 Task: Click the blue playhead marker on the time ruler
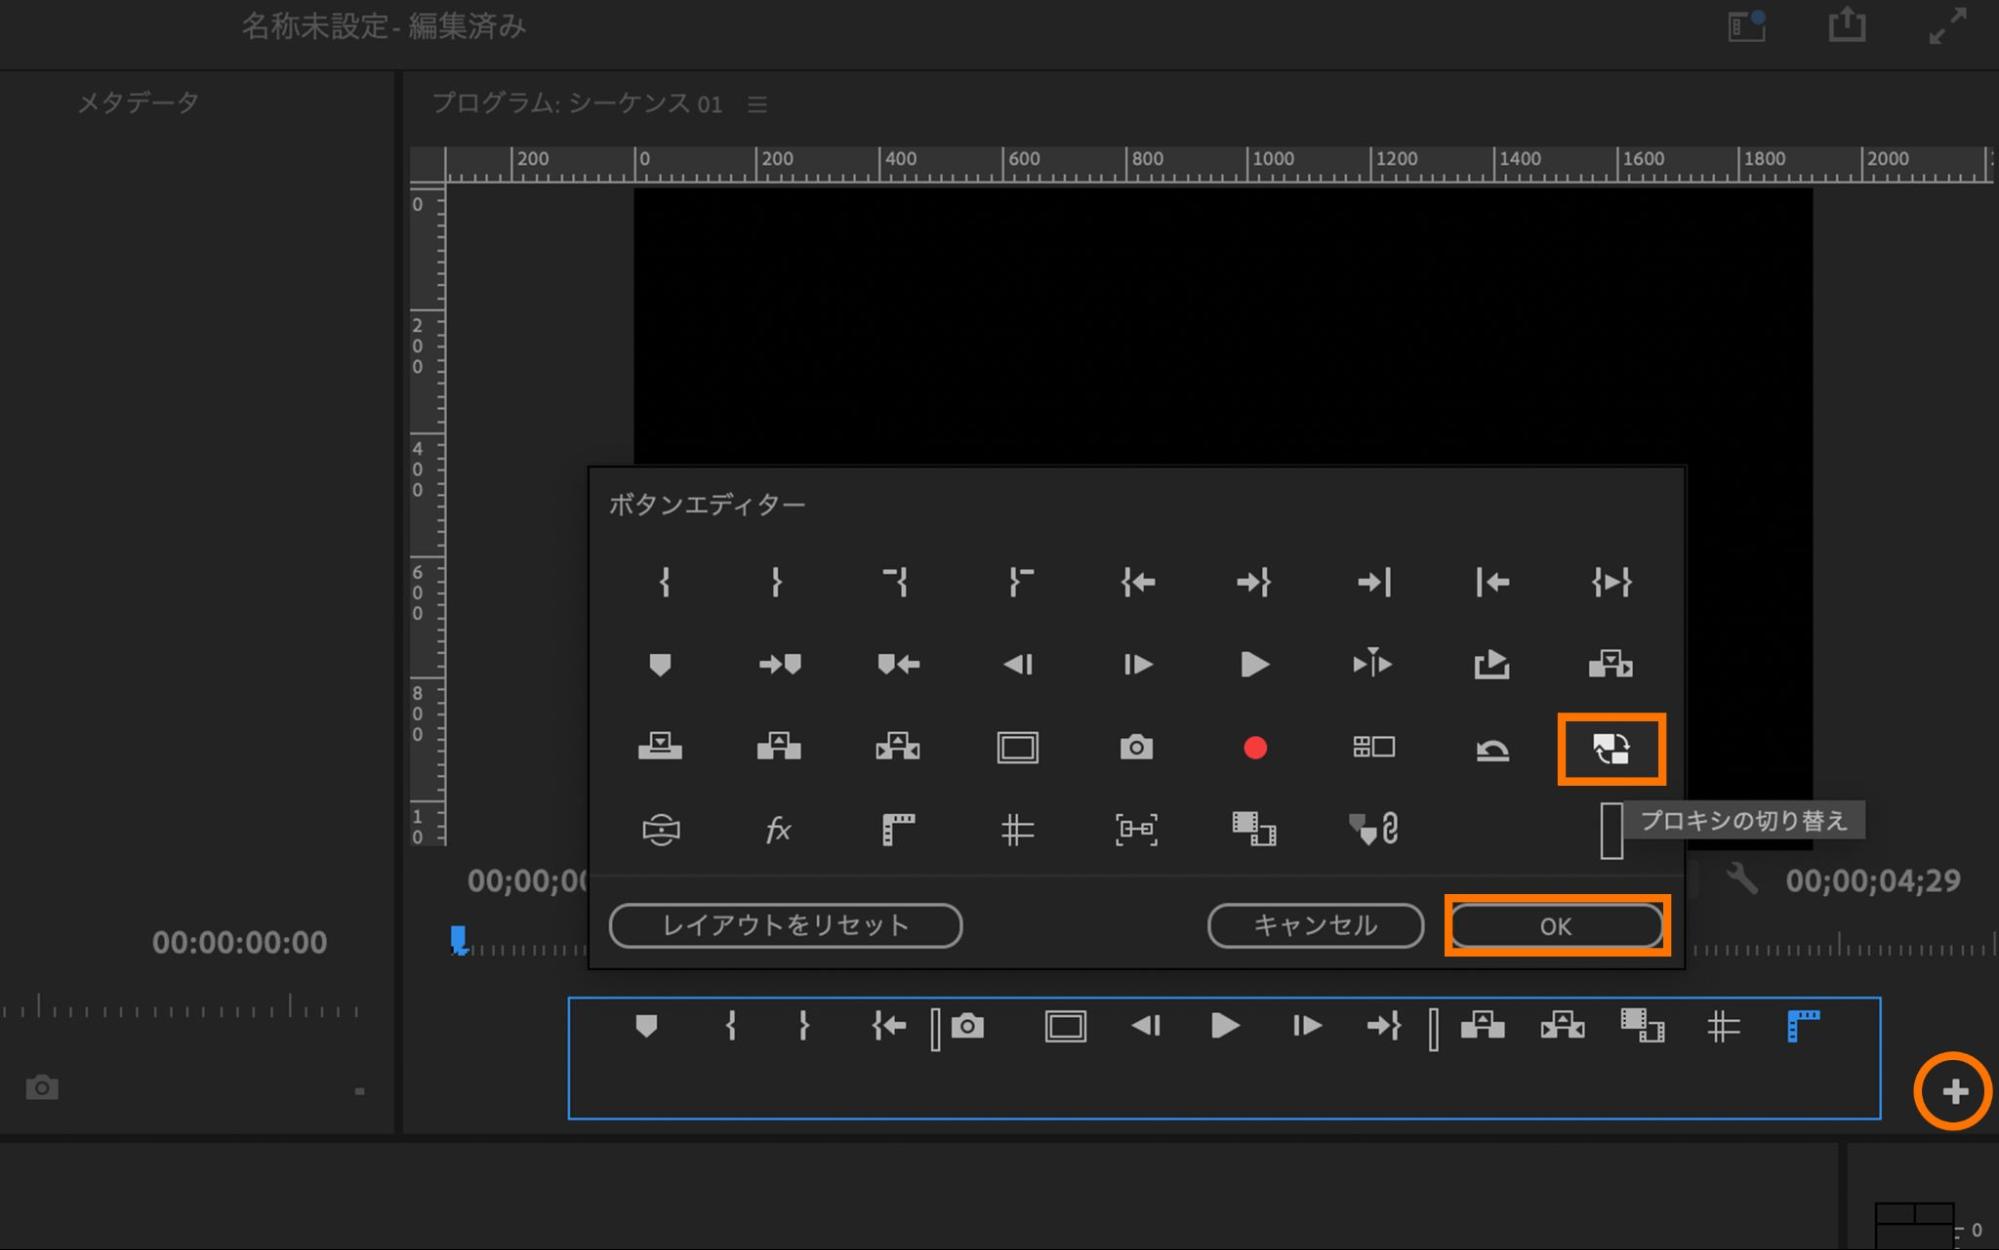click(458, 939)
